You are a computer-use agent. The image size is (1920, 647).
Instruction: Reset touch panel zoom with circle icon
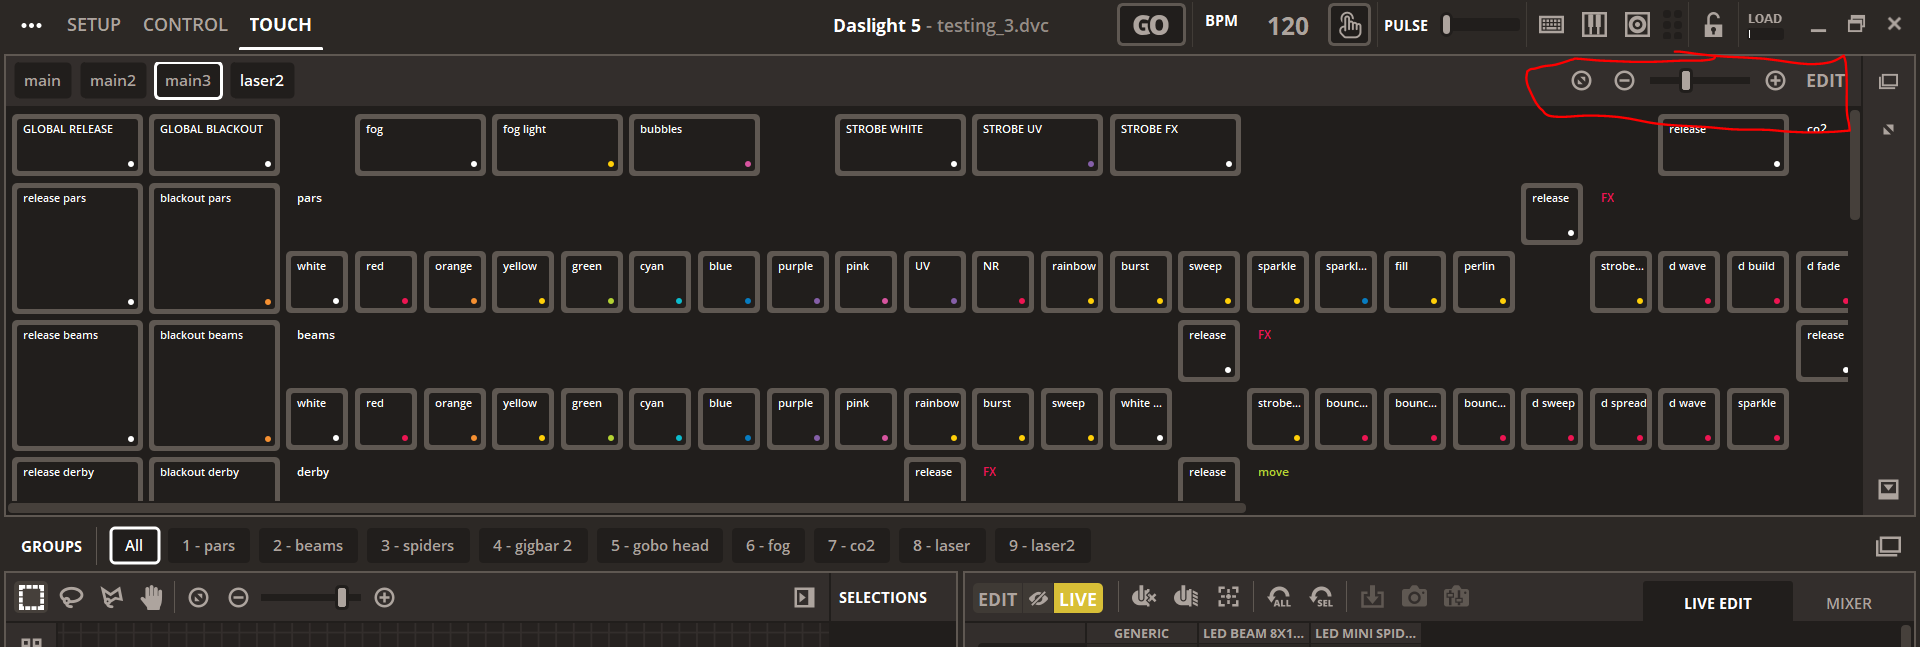pos(1581,81)
